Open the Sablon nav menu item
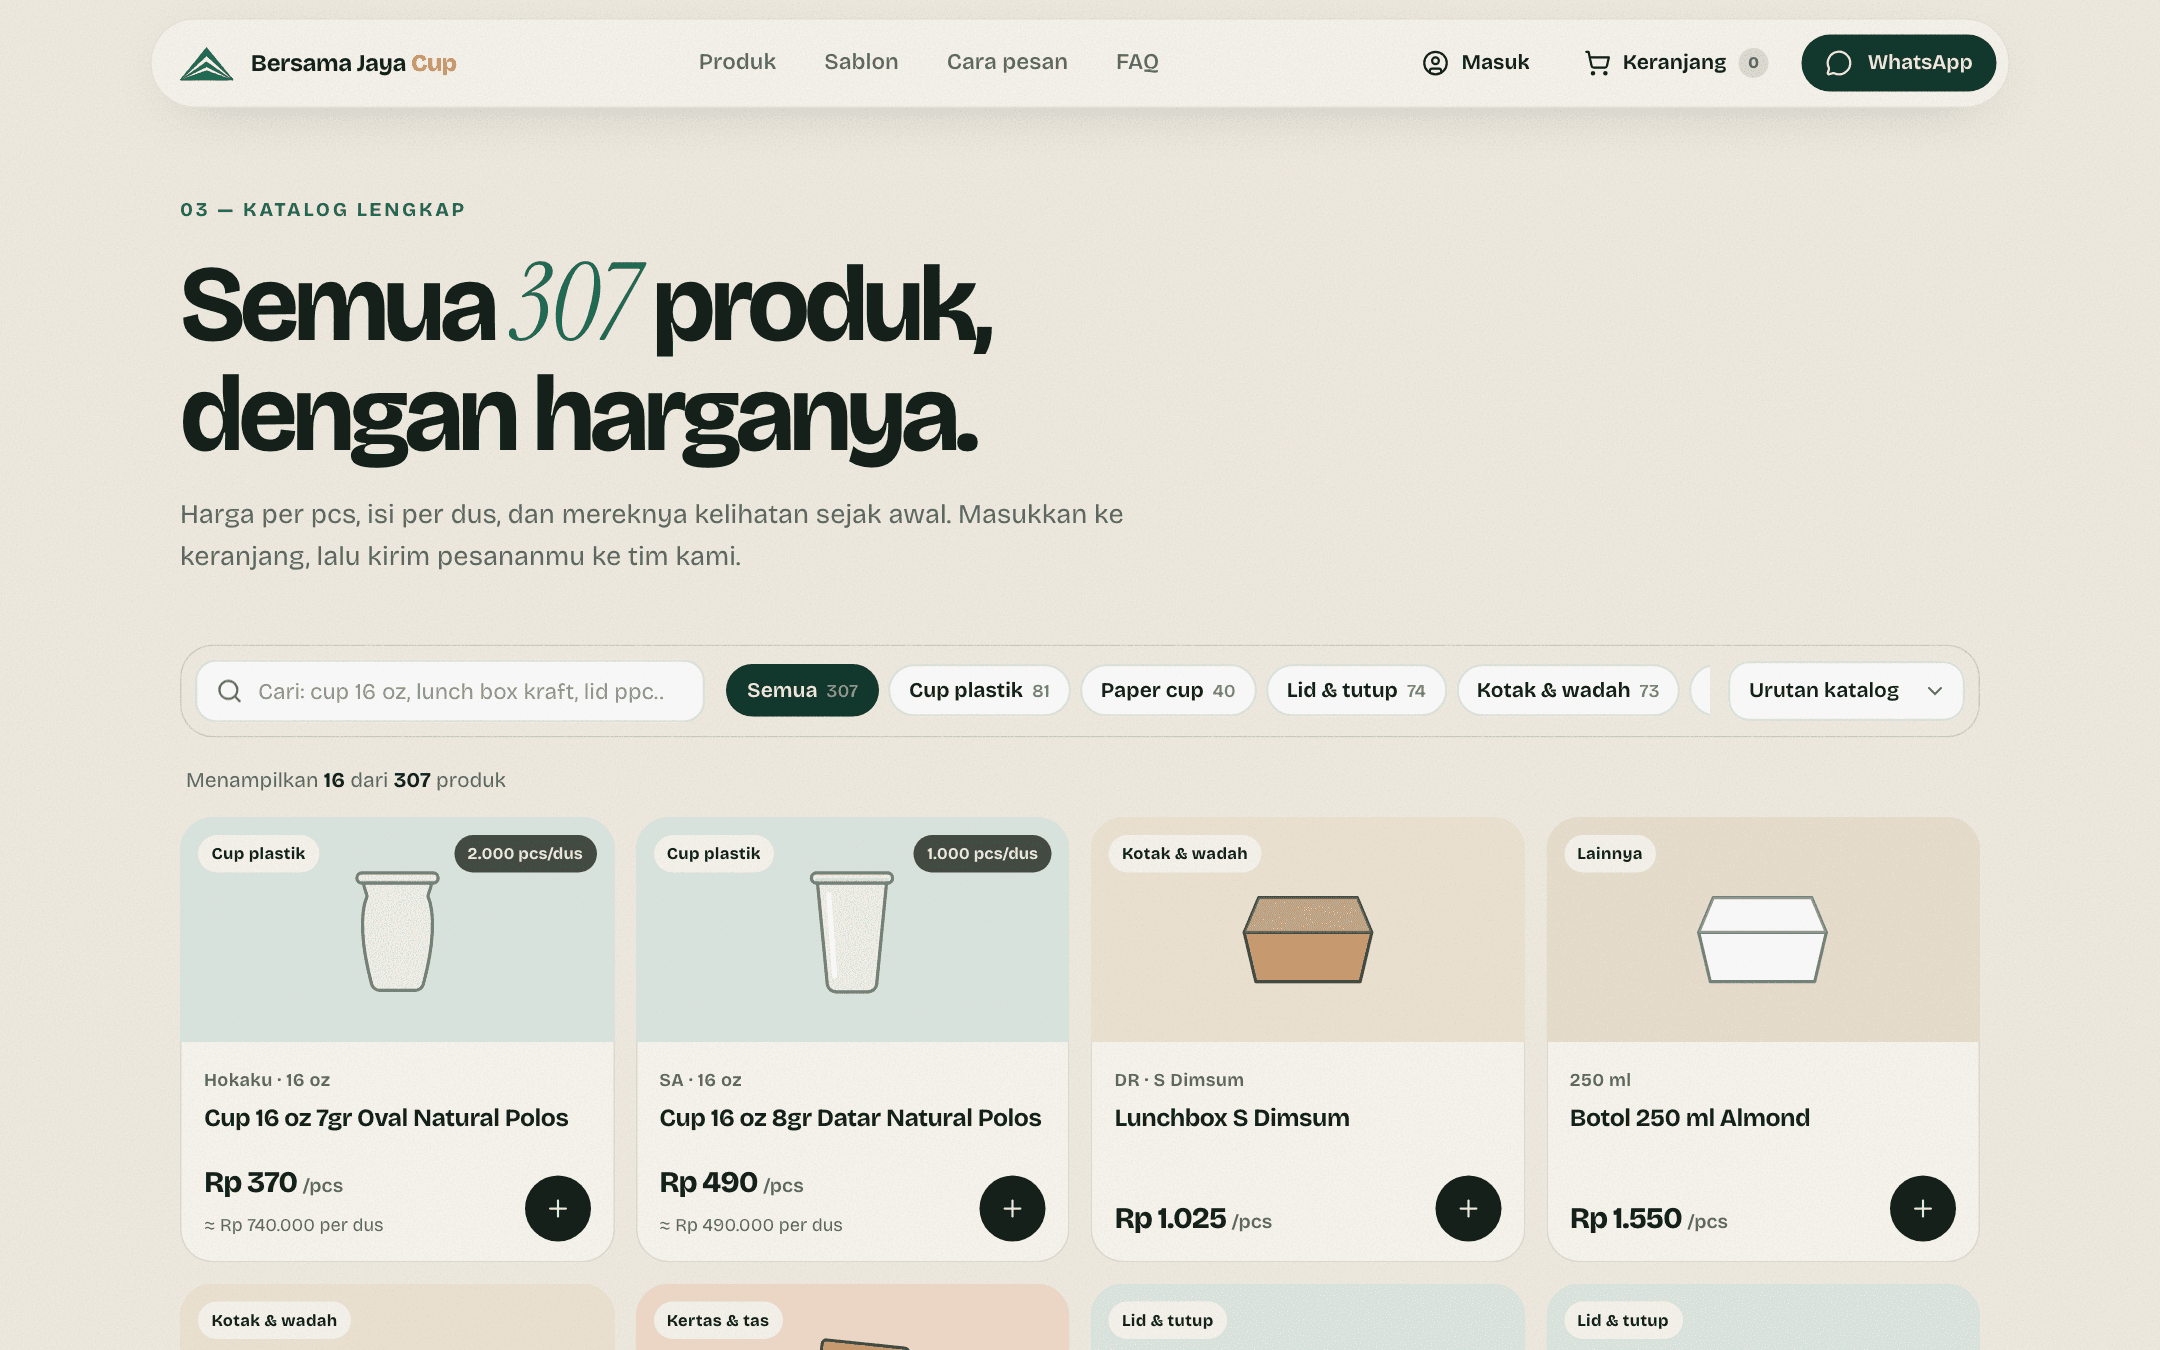 click(x=861, y=62)
